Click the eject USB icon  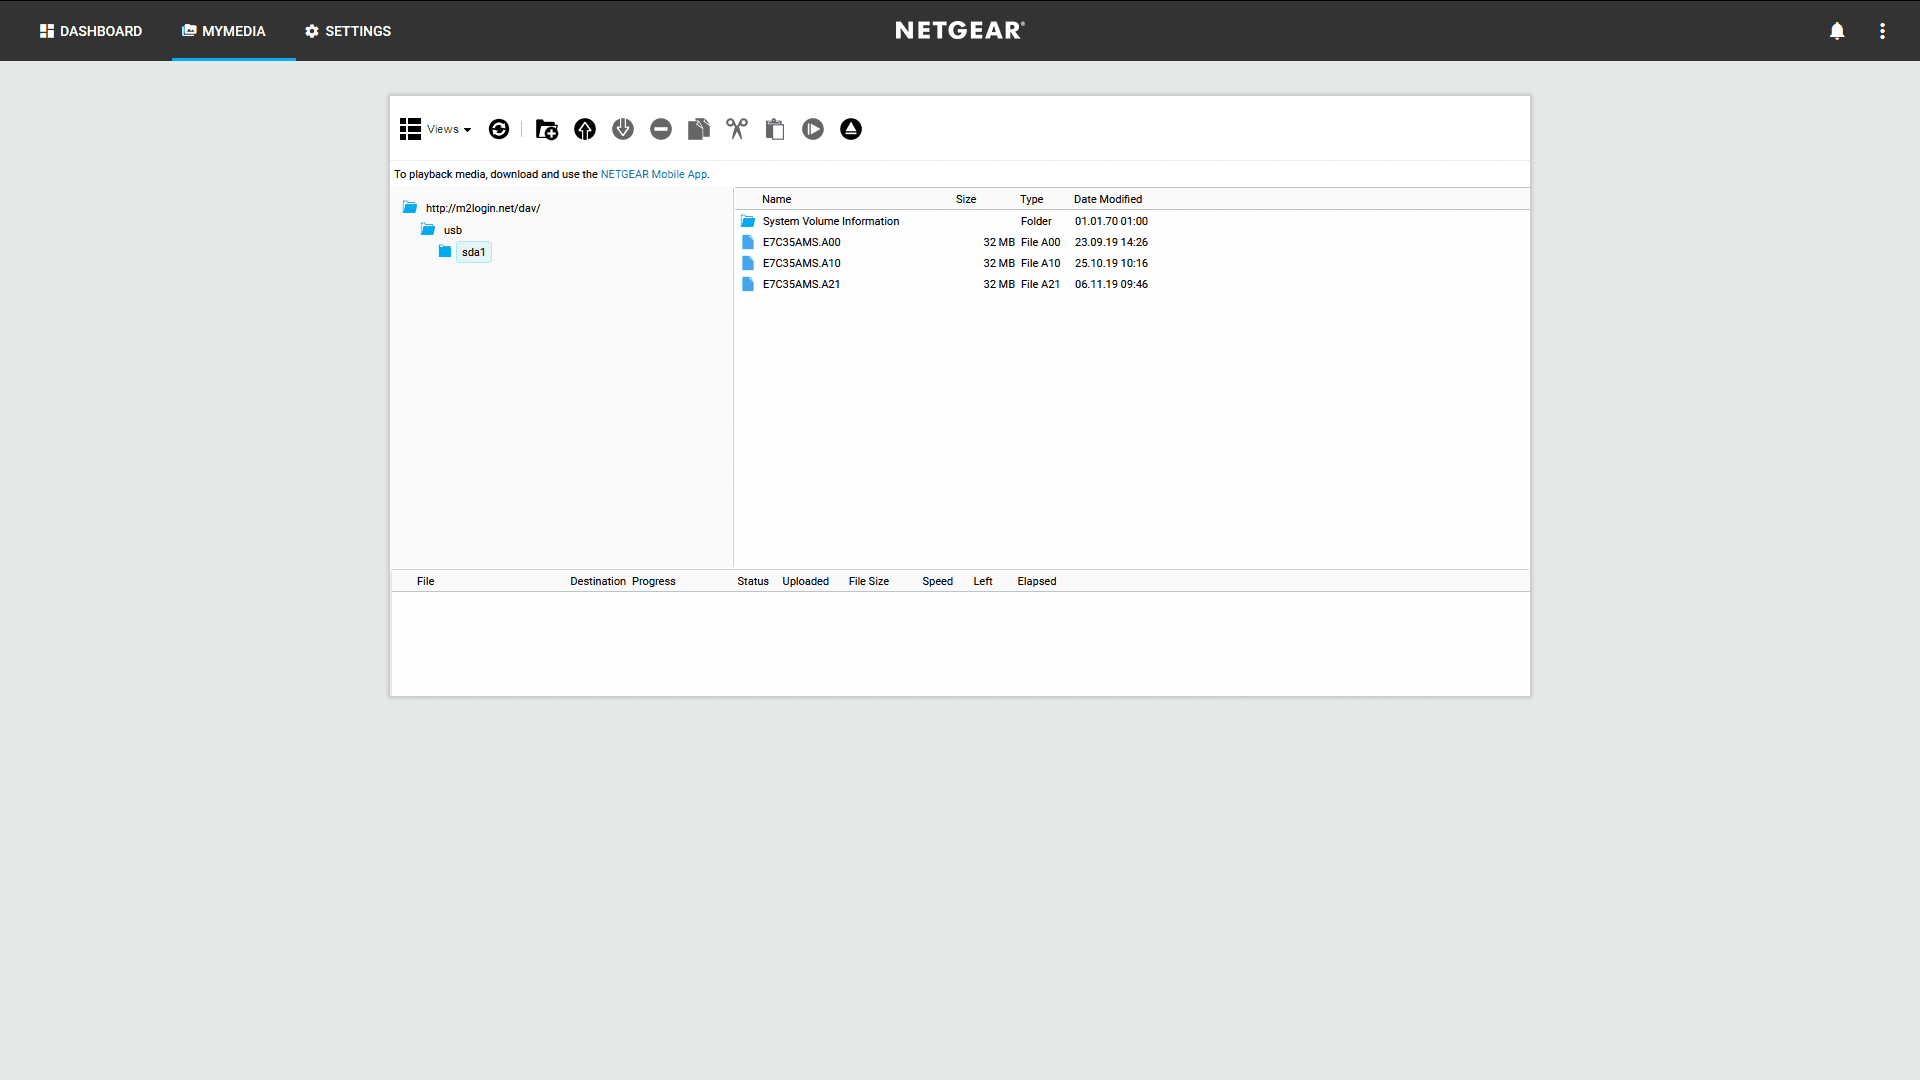851,129
